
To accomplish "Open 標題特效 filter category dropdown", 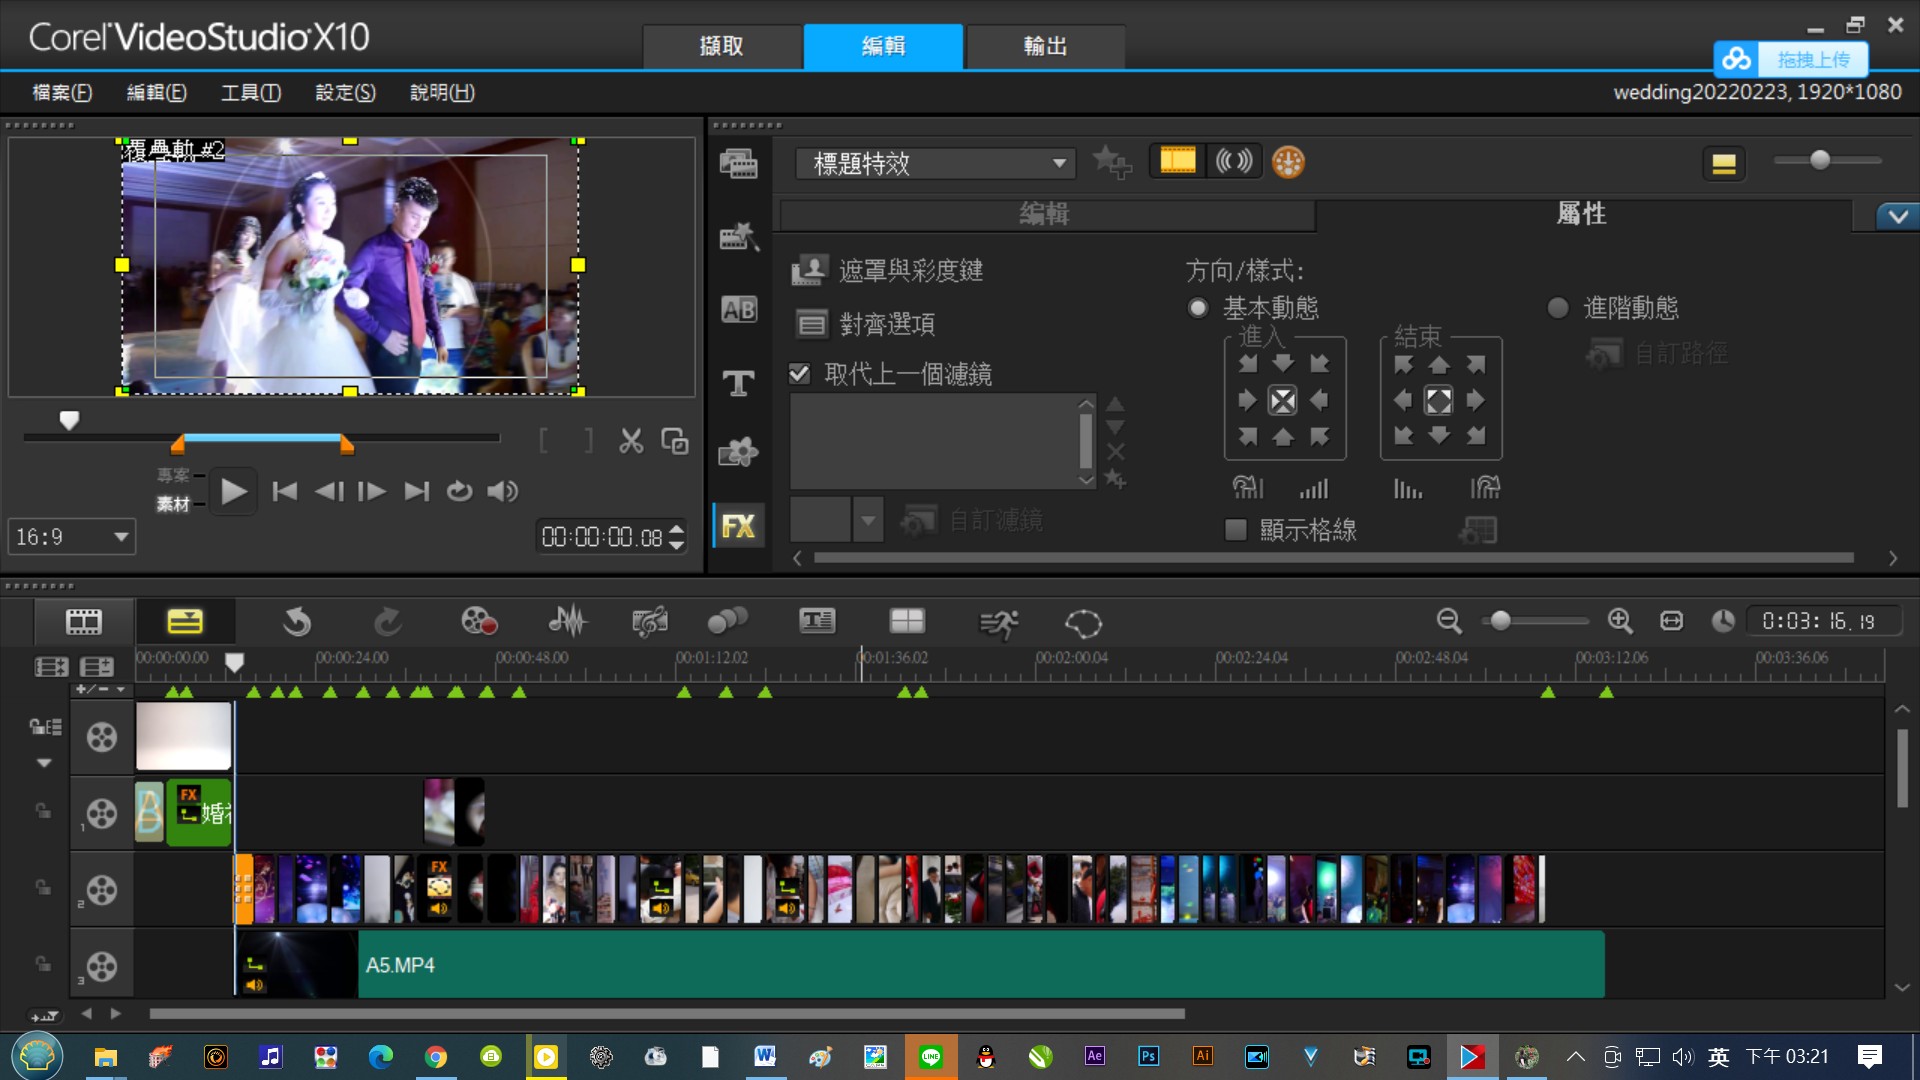I will (x=935, y=163).
